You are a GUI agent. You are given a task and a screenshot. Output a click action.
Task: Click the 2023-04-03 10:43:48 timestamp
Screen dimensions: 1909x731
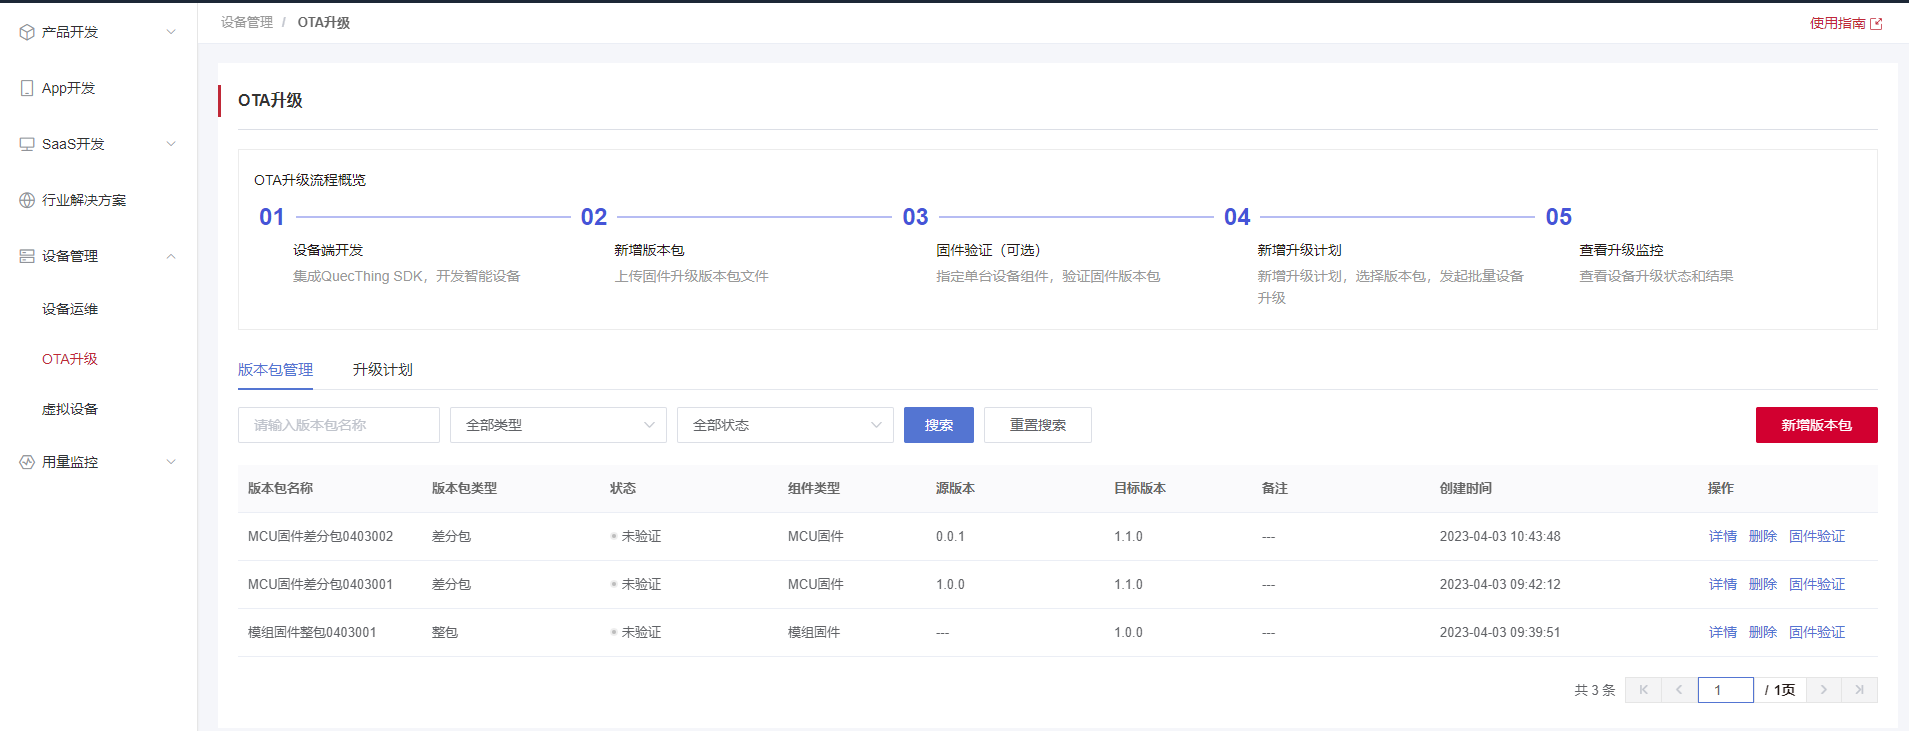[x=1500, y=536]
